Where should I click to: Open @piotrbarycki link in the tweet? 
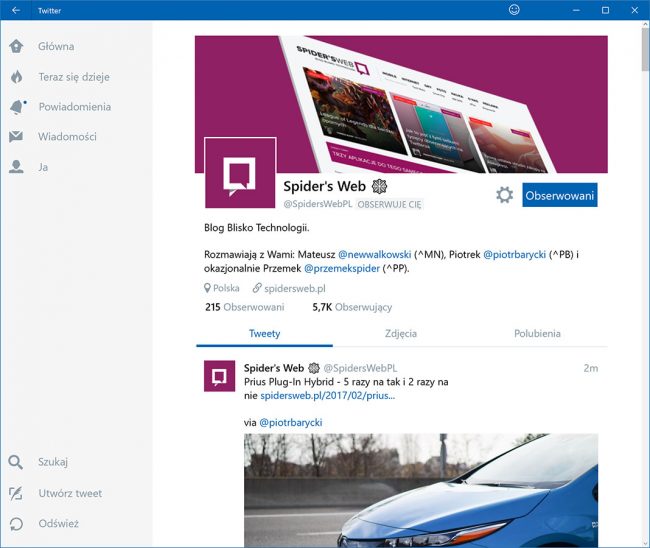pyautogui.click(x=291, y=422)
